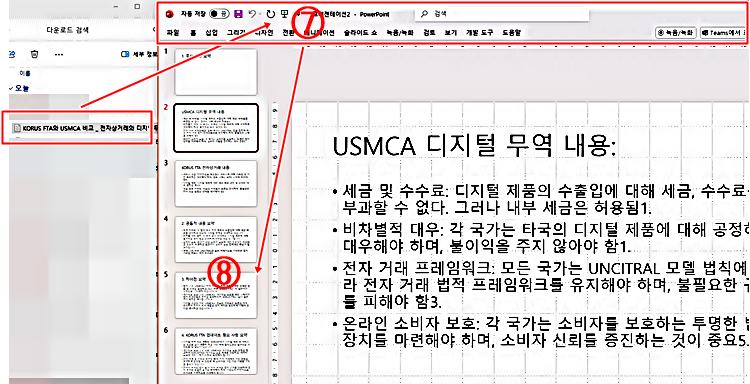Switch to the 홈 ribbon tab
Image resolution: width=750 pixels, height=384 pixels.
(x=193, y=33)
